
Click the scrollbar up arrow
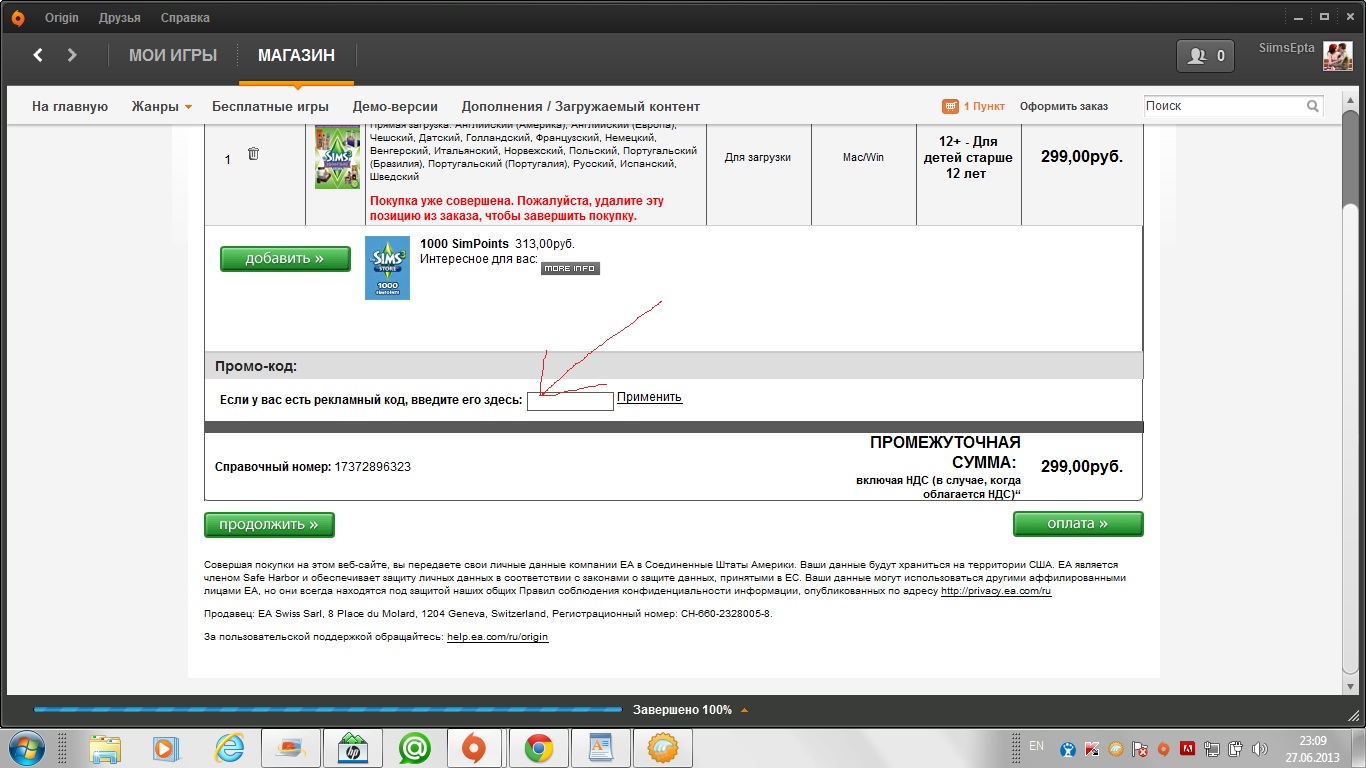tap(1352, 97)
